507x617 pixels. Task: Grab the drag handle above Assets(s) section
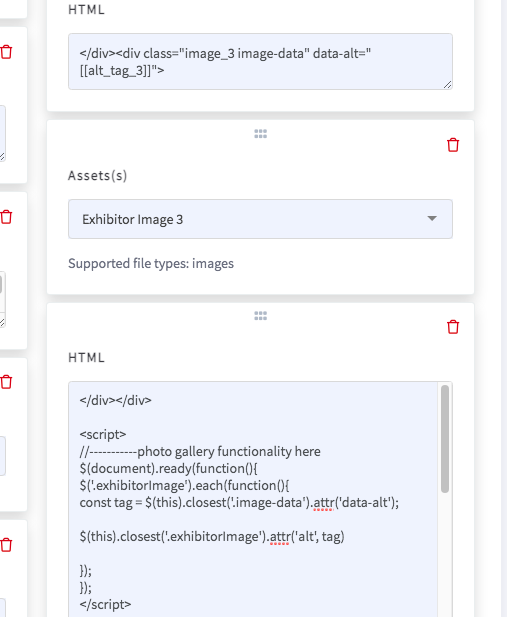coord(261,134)
